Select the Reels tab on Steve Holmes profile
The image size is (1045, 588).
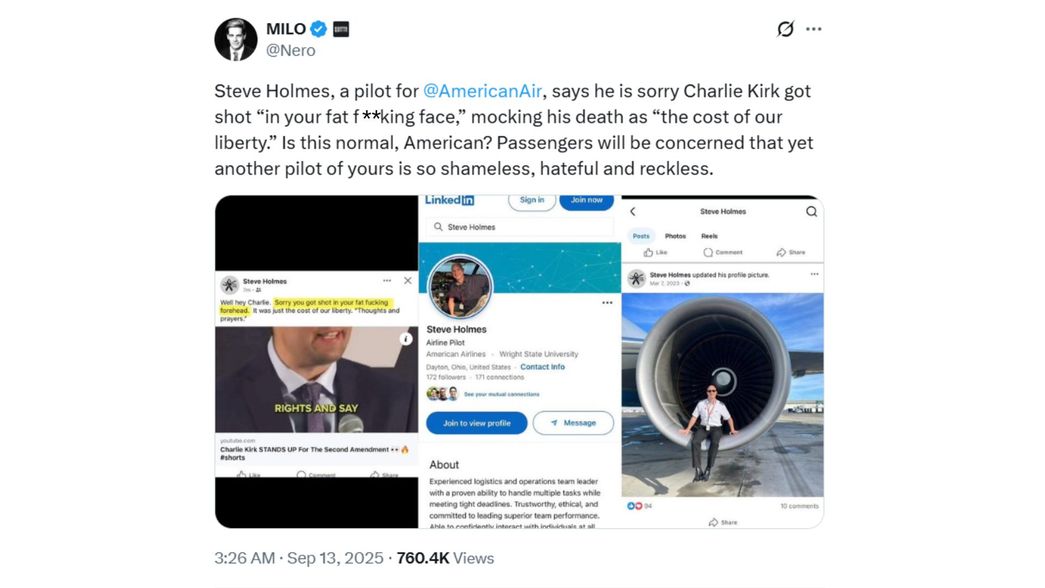709,237
